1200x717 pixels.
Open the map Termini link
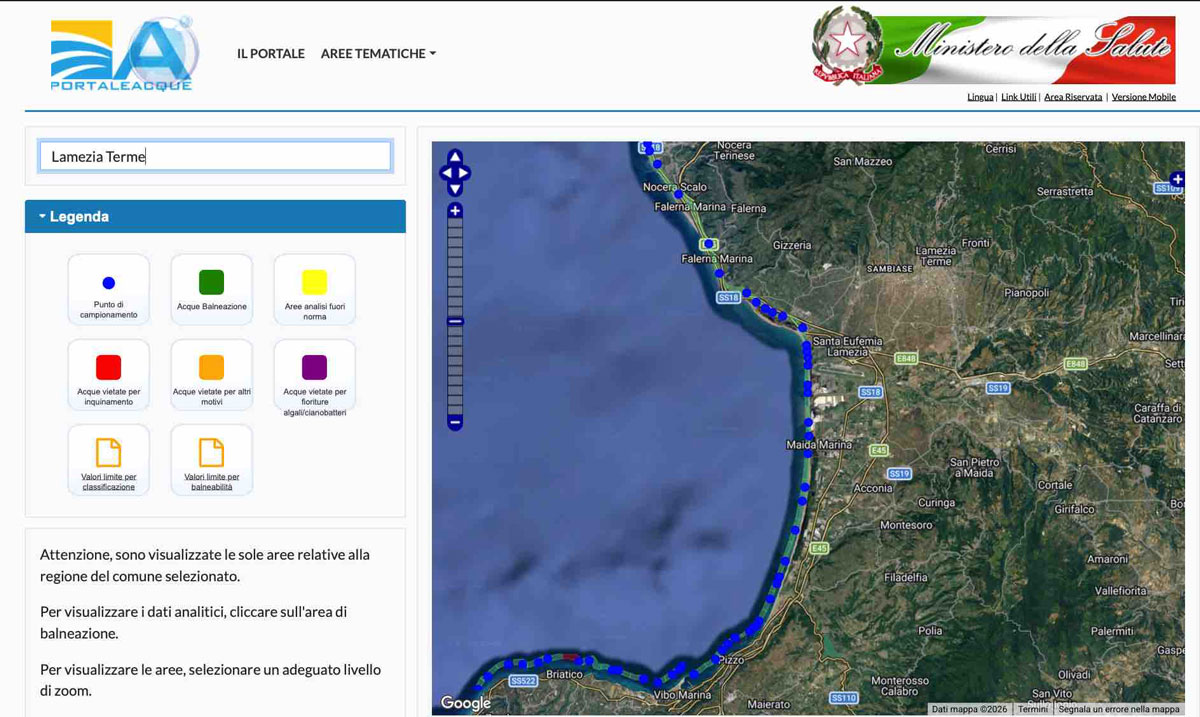pyautogui.click(x=1033, y=709)
